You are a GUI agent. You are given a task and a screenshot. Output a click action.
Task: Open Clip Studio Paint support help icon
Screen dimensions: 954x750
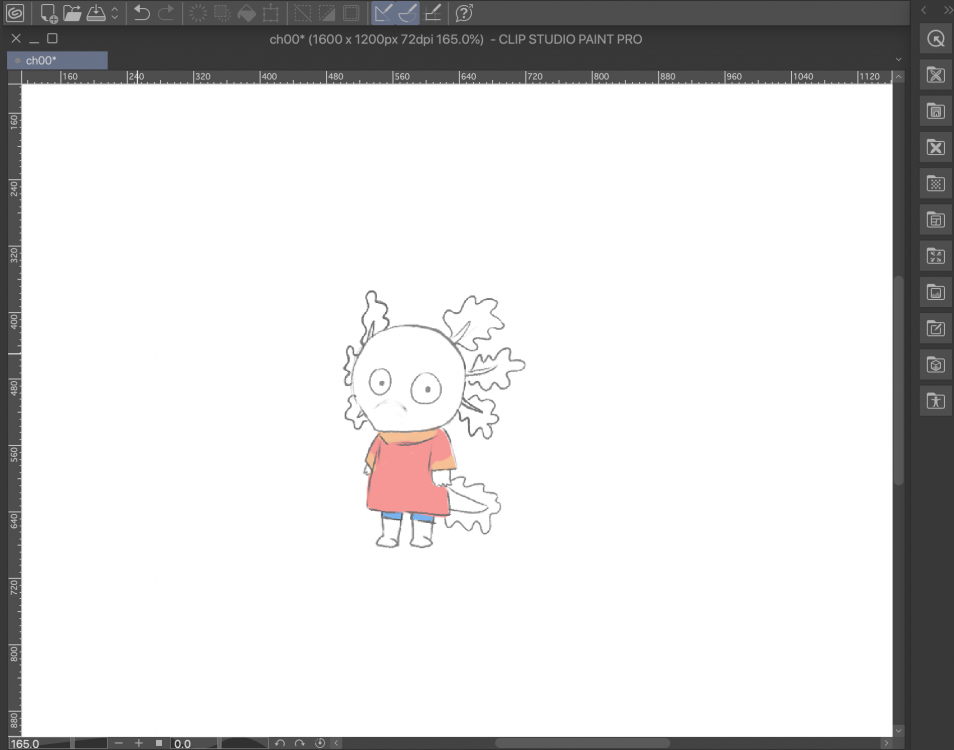[464, 13]
